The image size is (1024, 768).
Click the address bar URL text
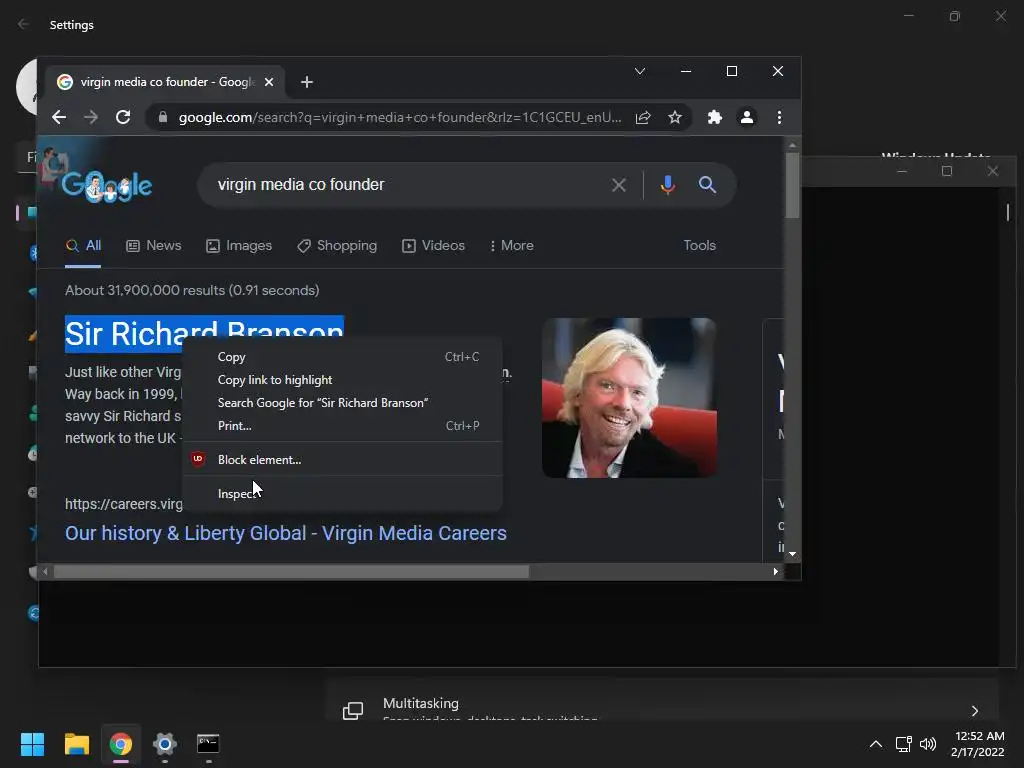400,118
